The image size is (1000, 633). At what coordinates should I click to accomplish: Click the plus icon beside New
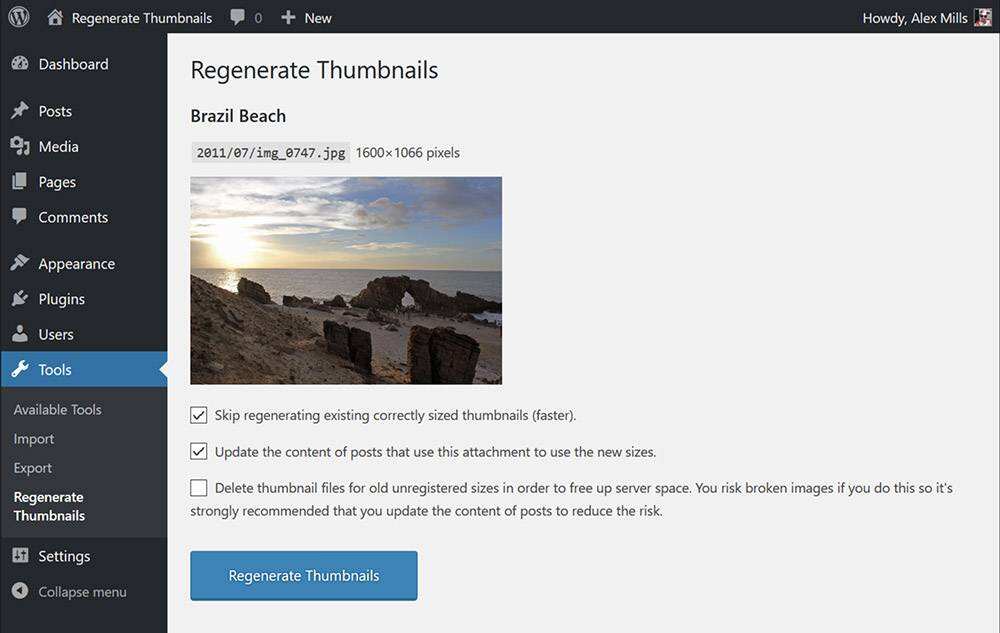coord(288,17)
